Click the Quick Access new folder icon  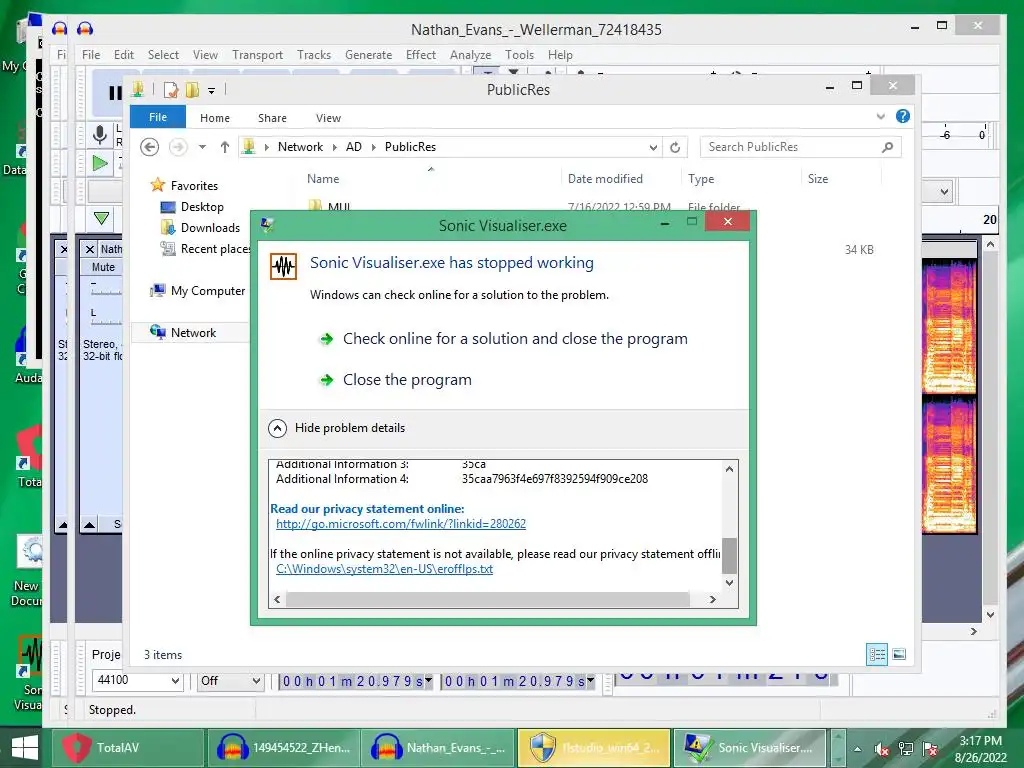pos(192,90)
